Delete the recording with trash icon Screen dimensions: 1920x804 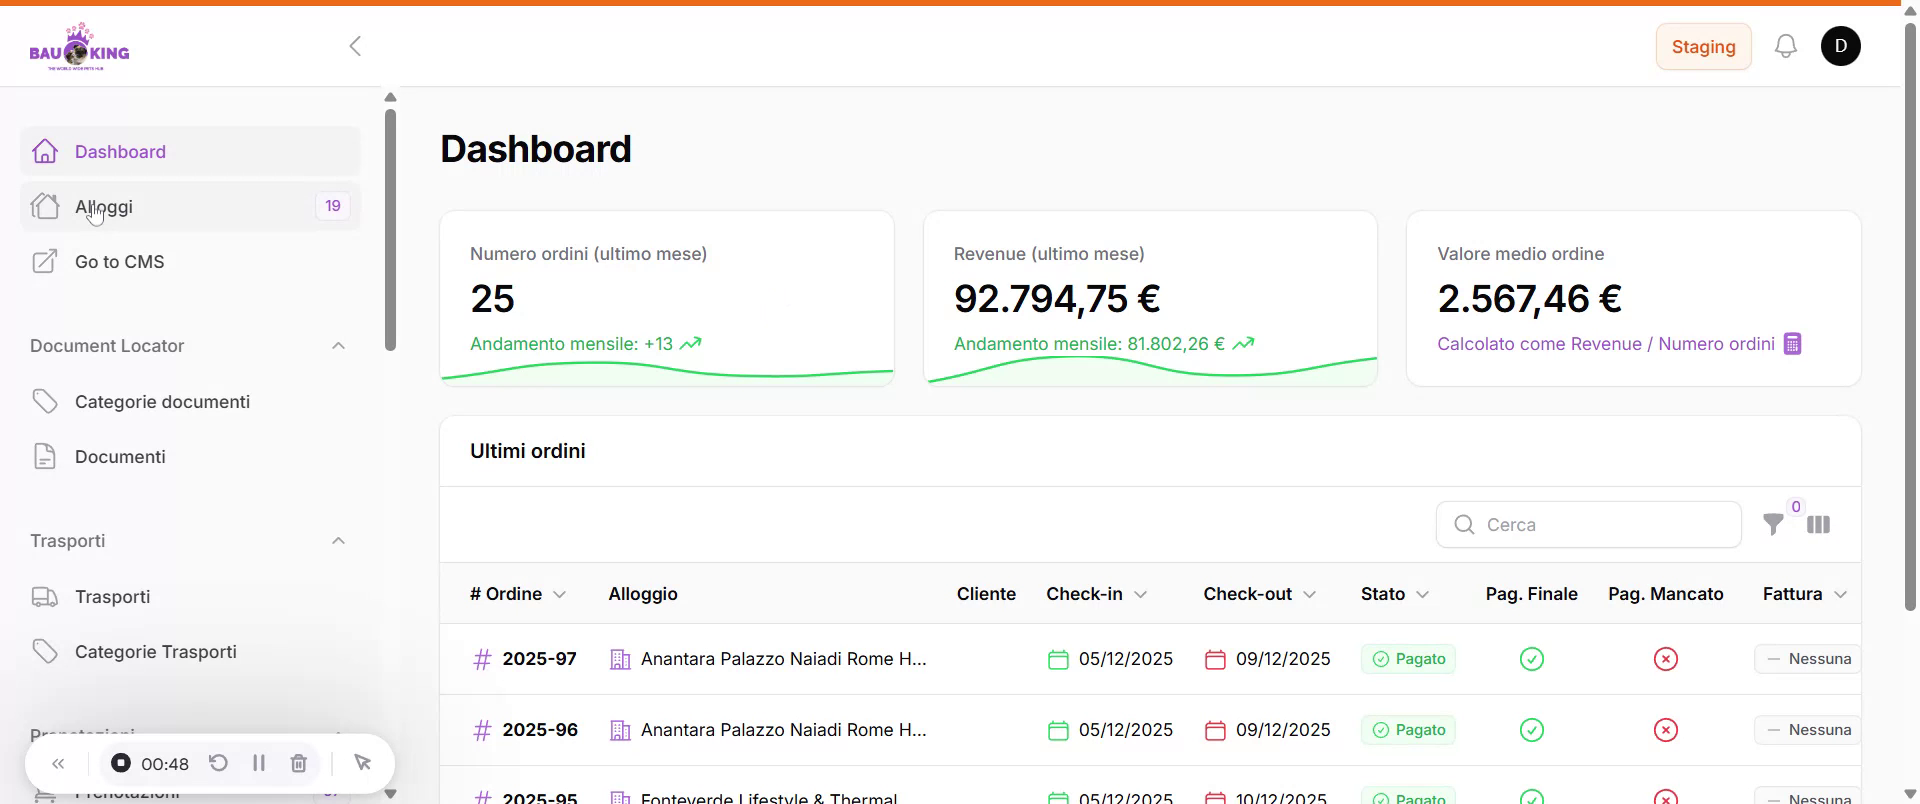click(x=299, y=763)
